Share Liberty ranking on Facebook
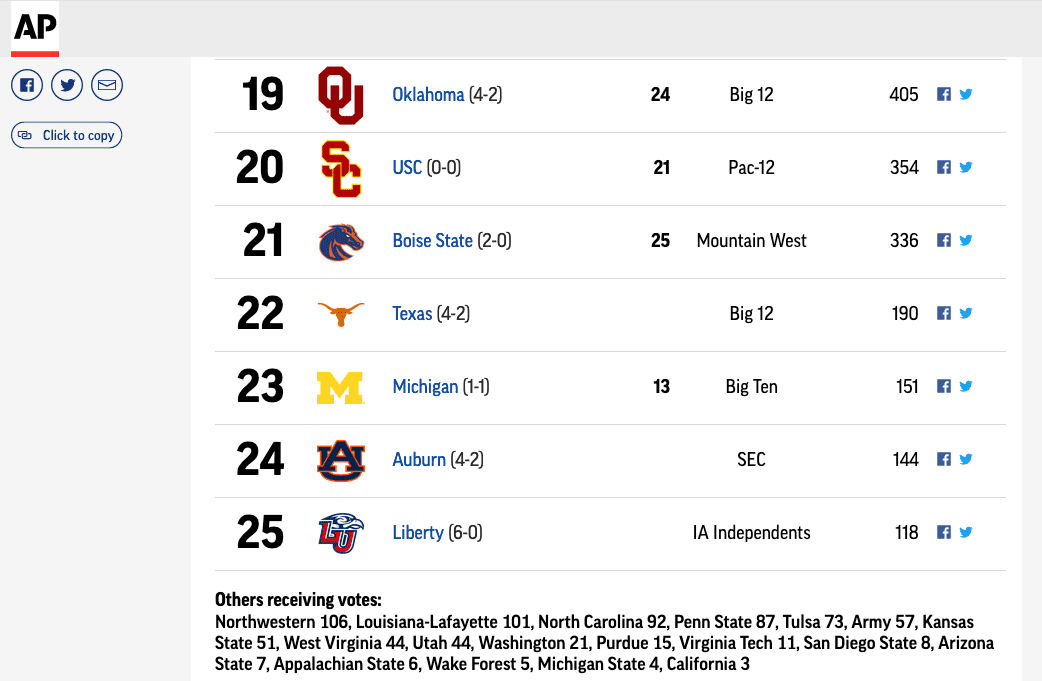Image resolution: width=1042 pixels, height=681 pixels. 944,532
